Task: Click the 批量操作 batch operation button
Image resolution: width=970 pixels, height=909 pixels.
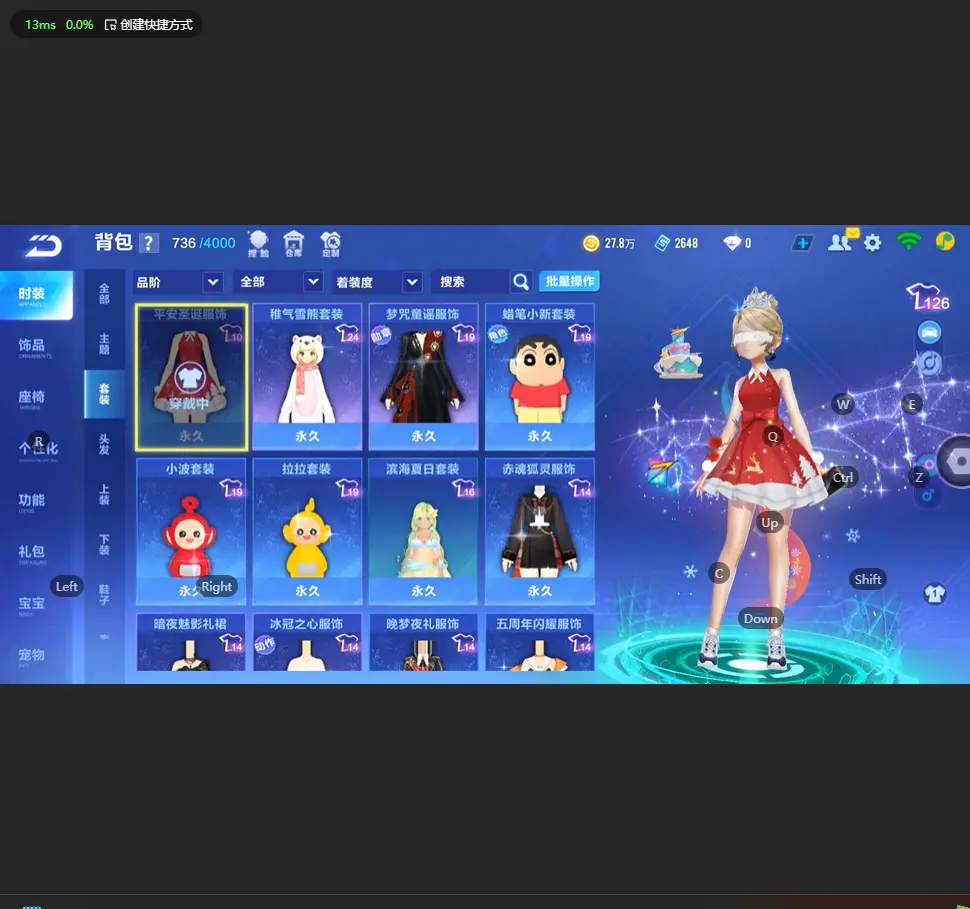Action: point(569,282)
